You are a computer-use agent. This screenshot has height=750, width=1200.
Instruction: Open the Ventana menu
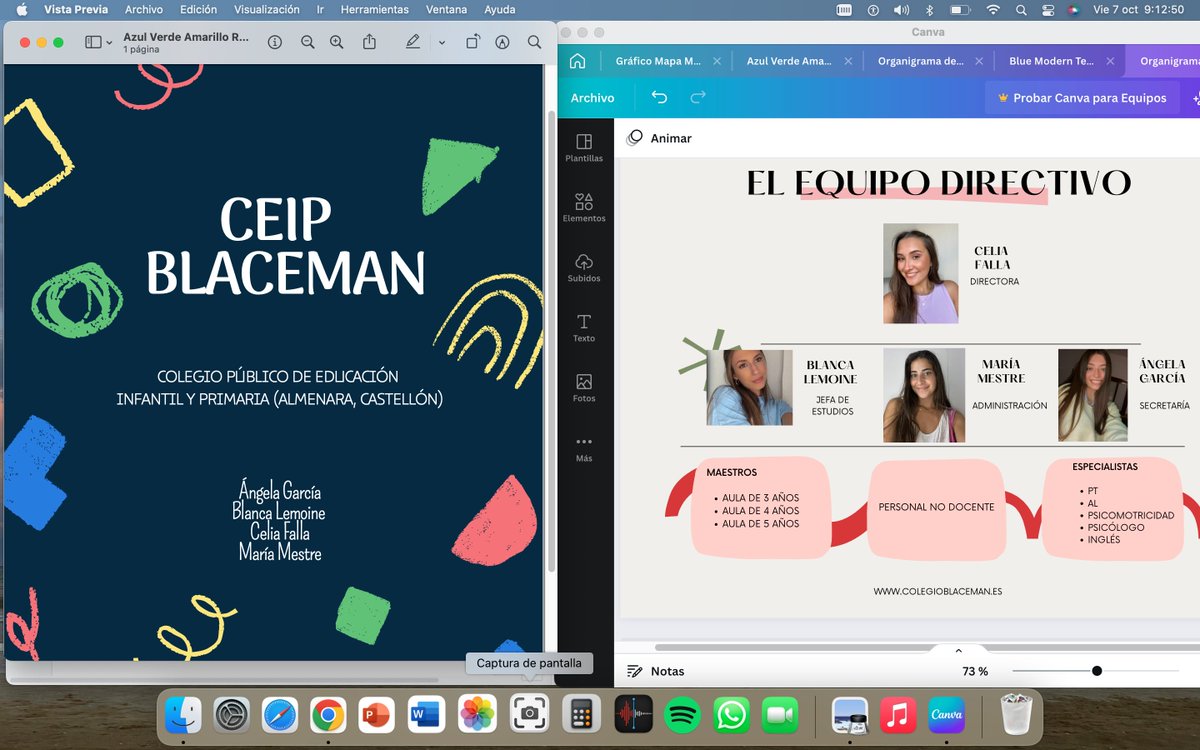point(446,10)
